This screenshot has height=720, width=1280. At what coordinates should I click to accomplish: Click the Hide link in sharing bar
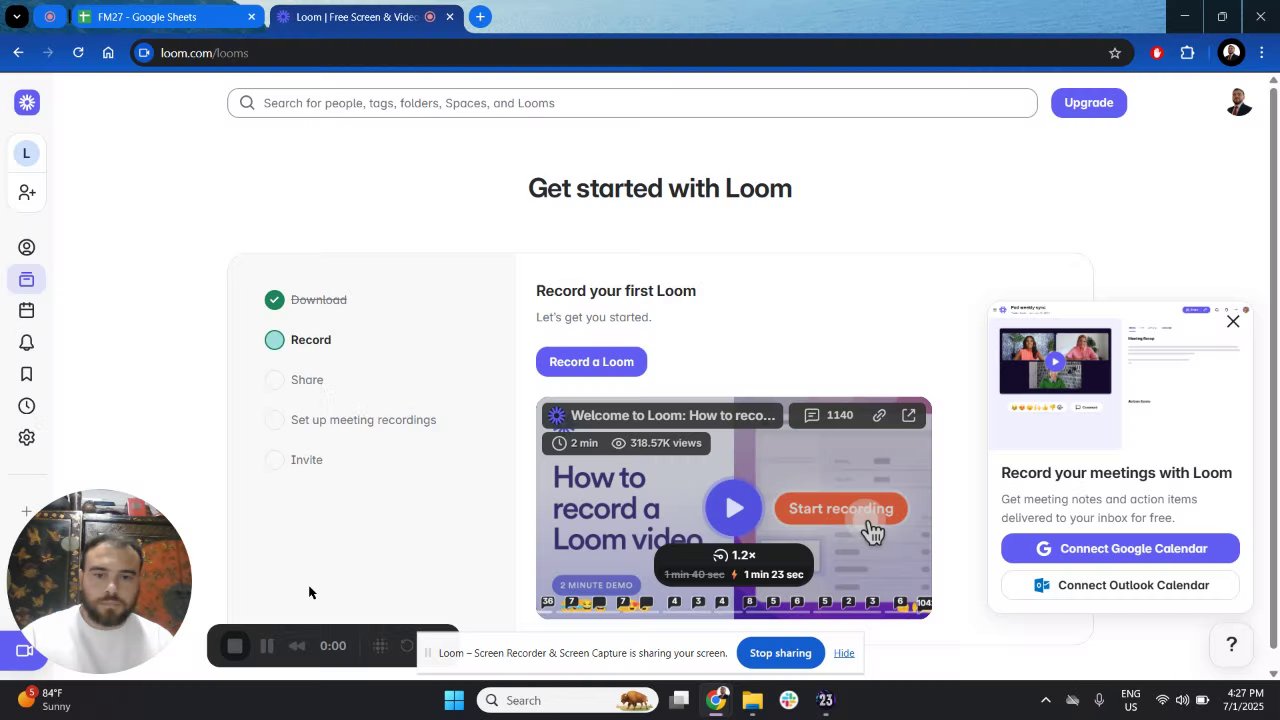844,653
